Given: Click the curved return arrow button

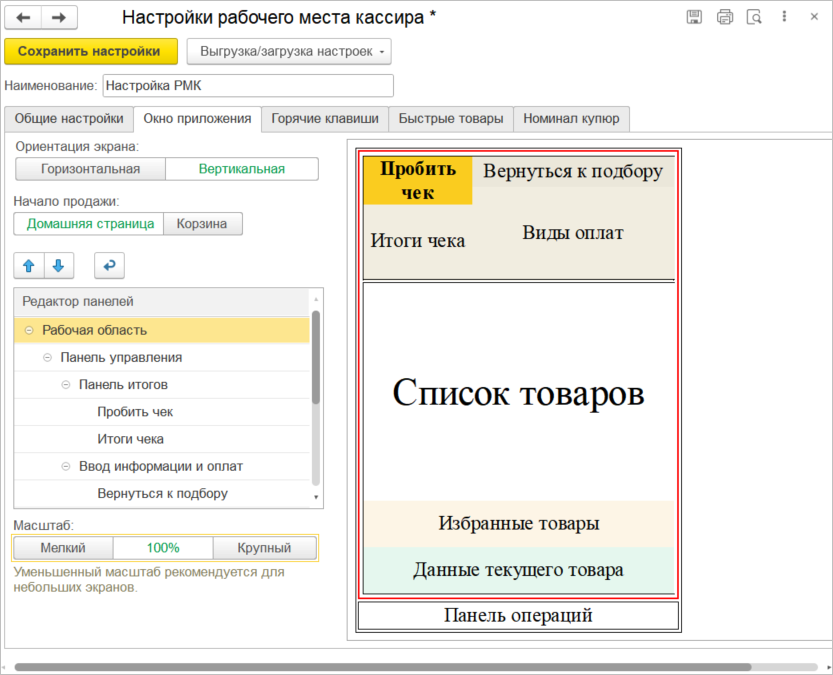Looking at the screenshot, I should tap(109, 266).
